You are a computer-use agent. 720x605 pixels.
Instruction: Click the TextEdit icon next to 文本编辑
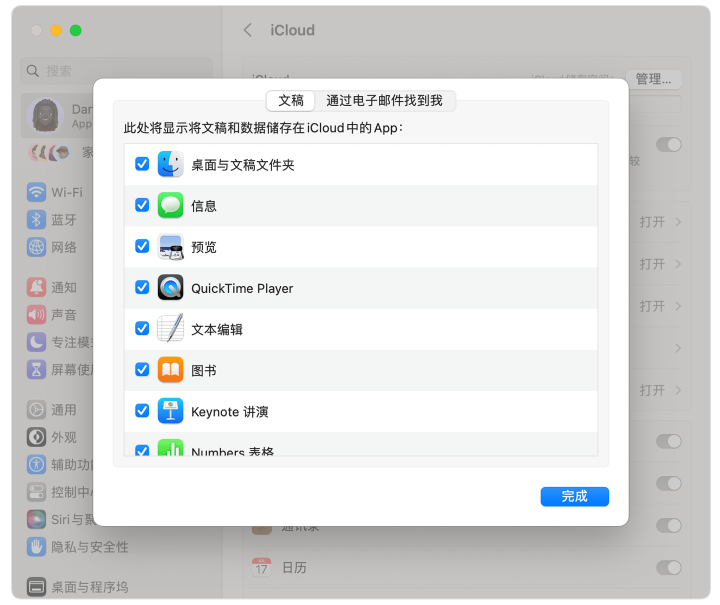click(170, 329)
